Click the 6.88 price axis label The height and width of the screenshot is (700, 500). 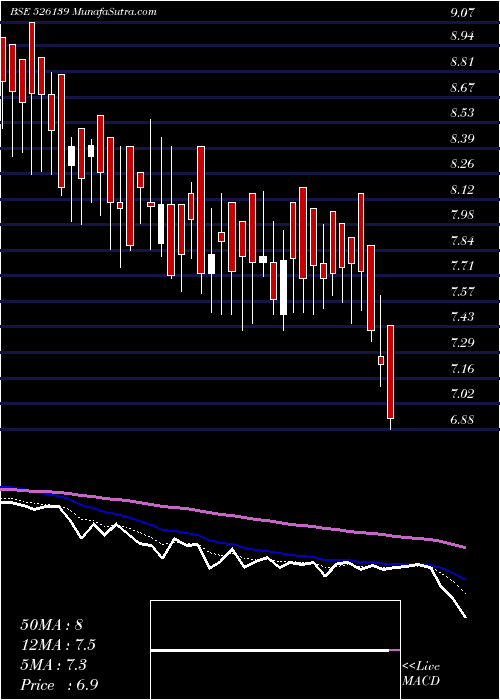462,420
